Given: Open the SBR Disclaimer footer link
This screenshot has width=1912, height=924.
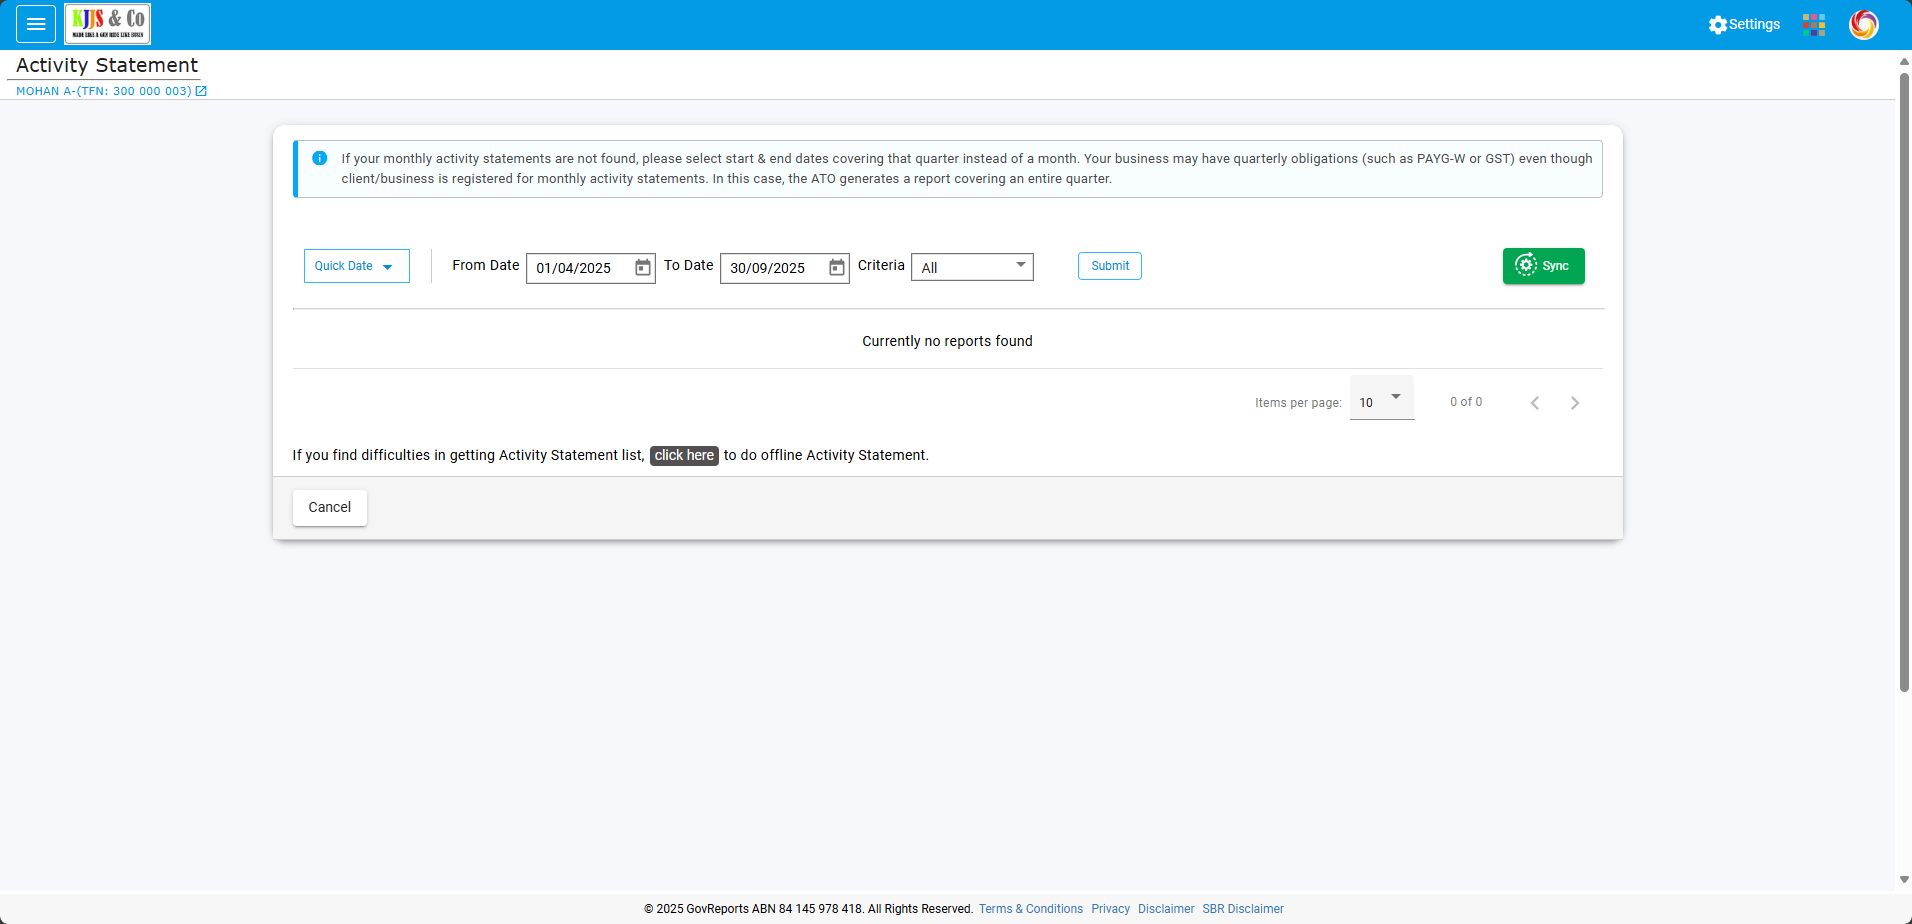Looking at the screenshot, I should pos(1242,909).
